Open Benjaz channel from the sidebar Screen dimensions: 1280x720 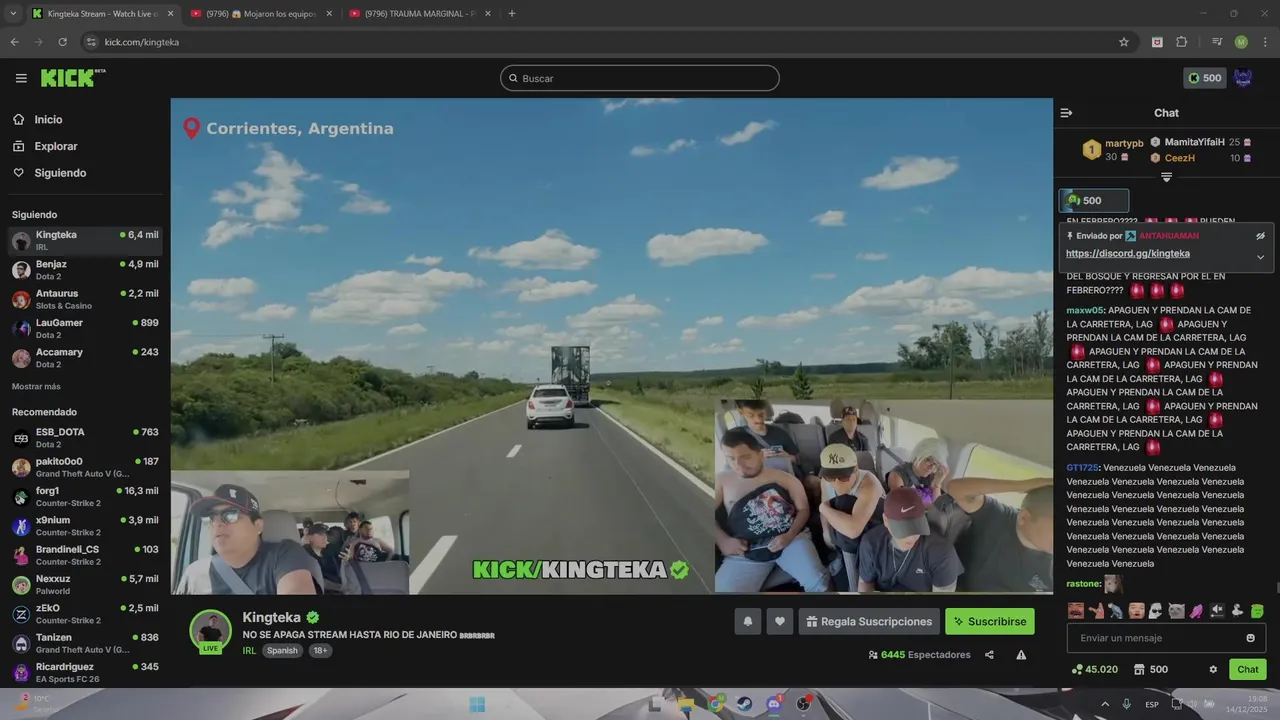click(x=85, y=270)
